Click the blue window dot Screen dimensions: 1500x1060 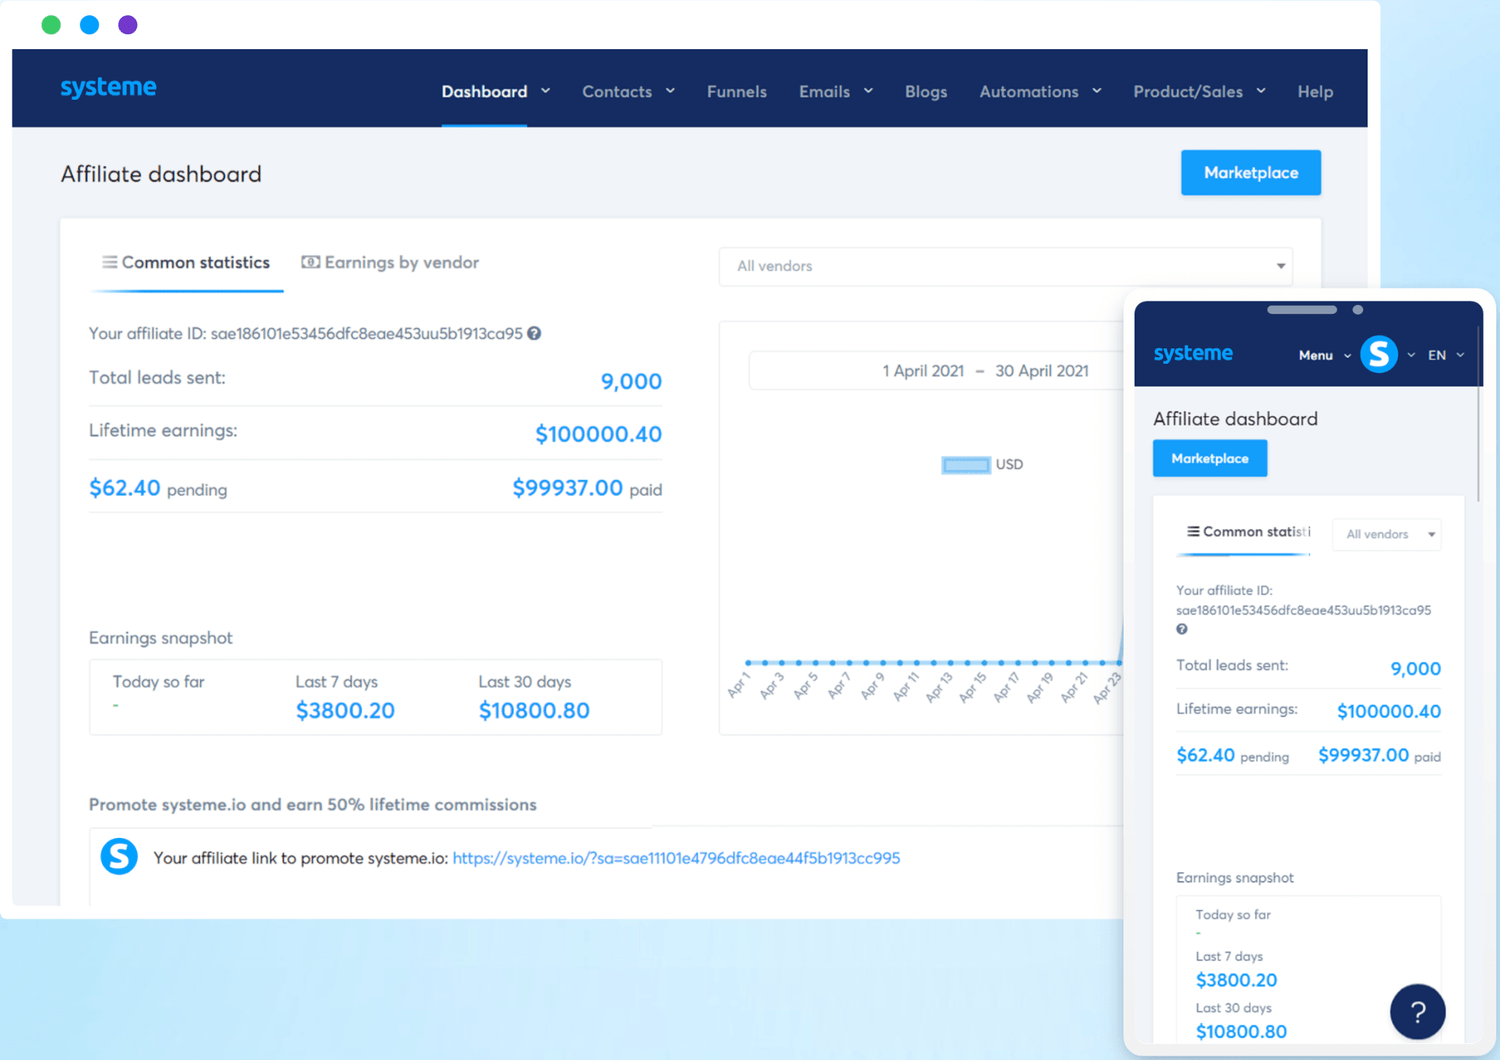pos(90,25)
